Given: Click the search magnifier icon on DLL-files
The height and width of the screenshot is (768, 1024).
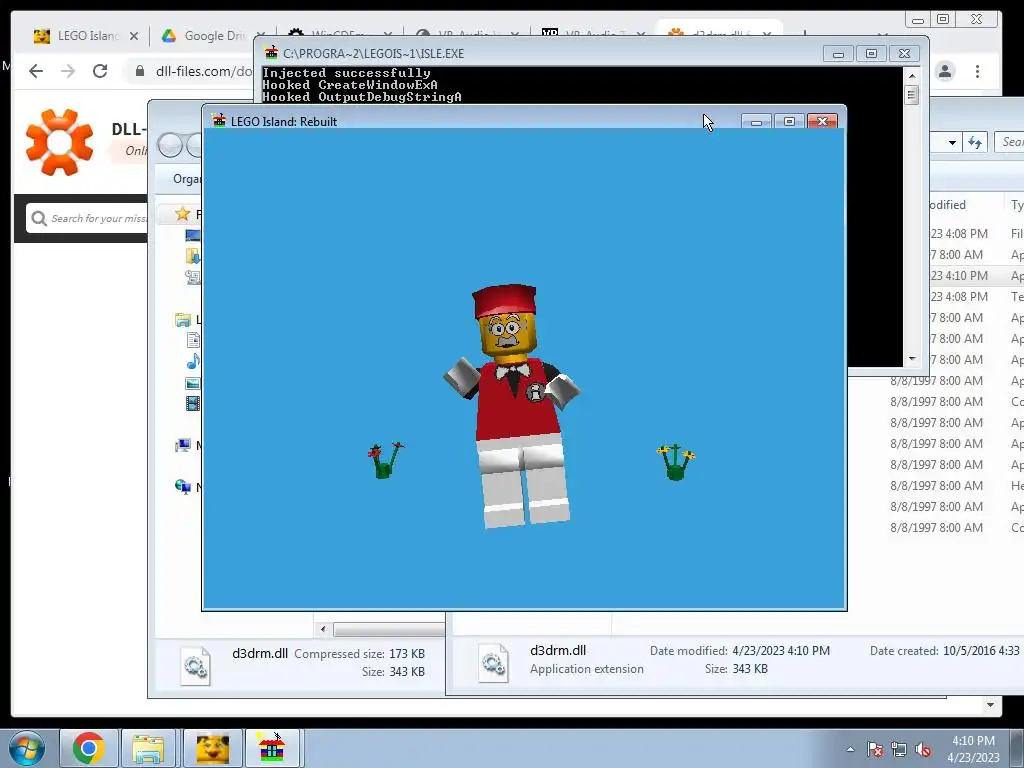Looking at the screenshot, I should click(39, 218).
